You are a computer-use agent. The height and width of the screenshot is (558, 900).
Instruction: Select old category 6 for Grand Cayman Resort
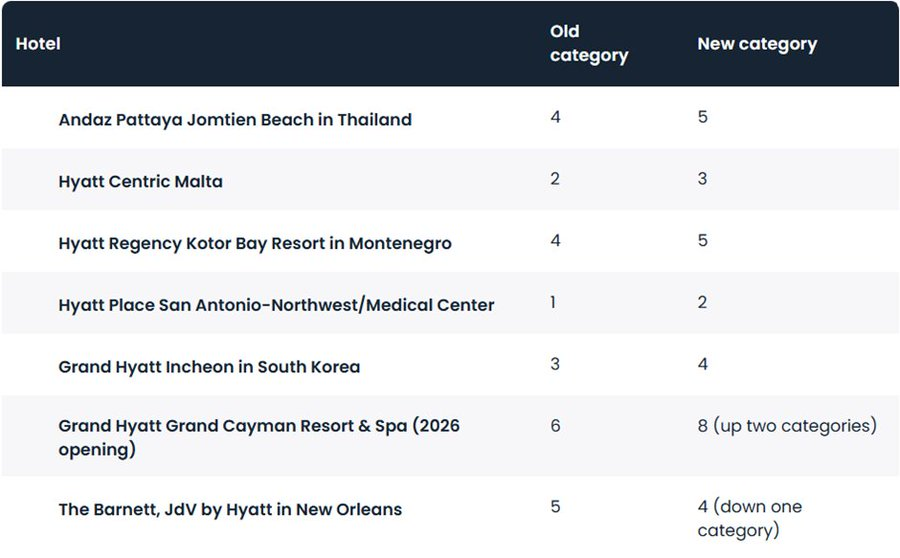(x=555, y=426)
